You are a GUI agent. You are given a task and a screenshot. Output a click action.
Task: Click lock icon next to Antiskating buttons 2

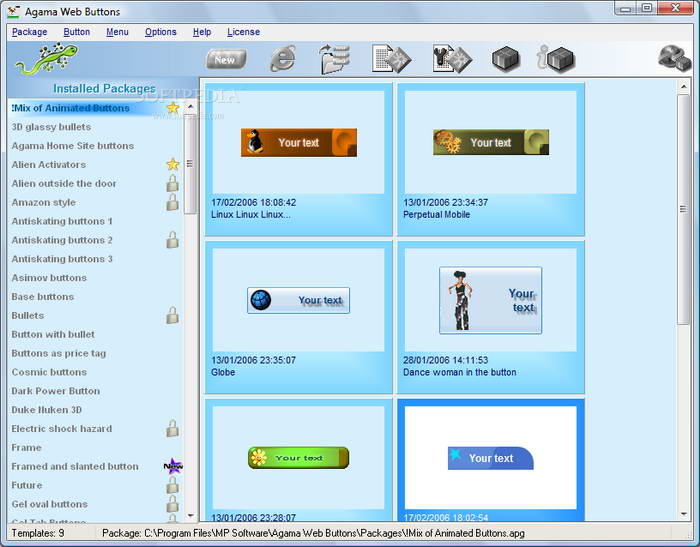pos(173,240)
